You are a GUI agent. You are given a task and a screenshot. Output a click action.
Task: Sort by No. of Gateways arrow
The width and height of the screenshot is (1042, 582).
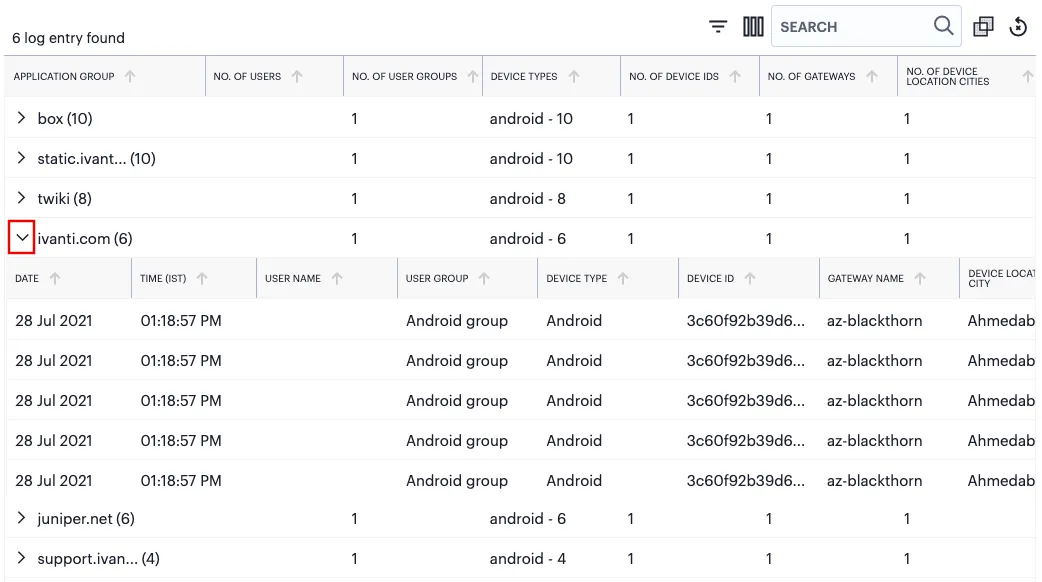pyautogui.click(x=872, y=76)
